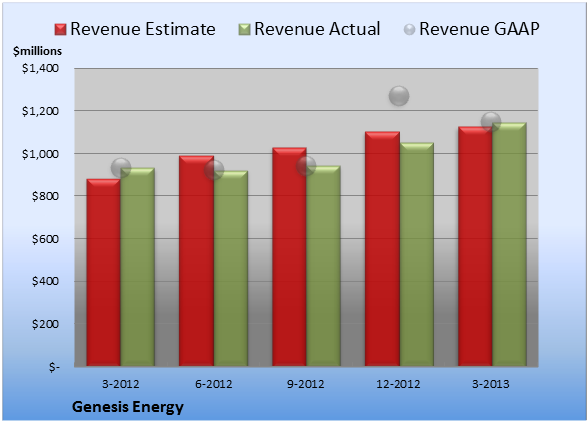The width and height of the screenshot is (588, 422).
Task: Select the 'Revenue Actual' legend label
Action: (x=317, y=29)
